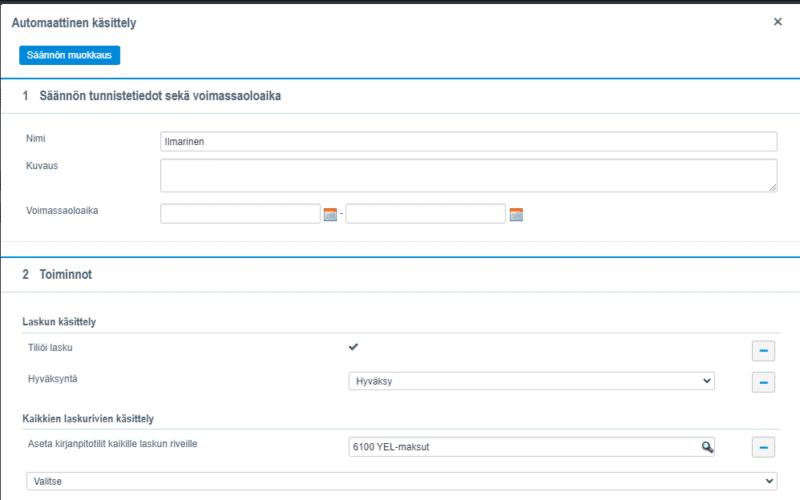
Task: Open the Hyväksyntä dropdown showing Hyväksy
Action: coord(531,381)
